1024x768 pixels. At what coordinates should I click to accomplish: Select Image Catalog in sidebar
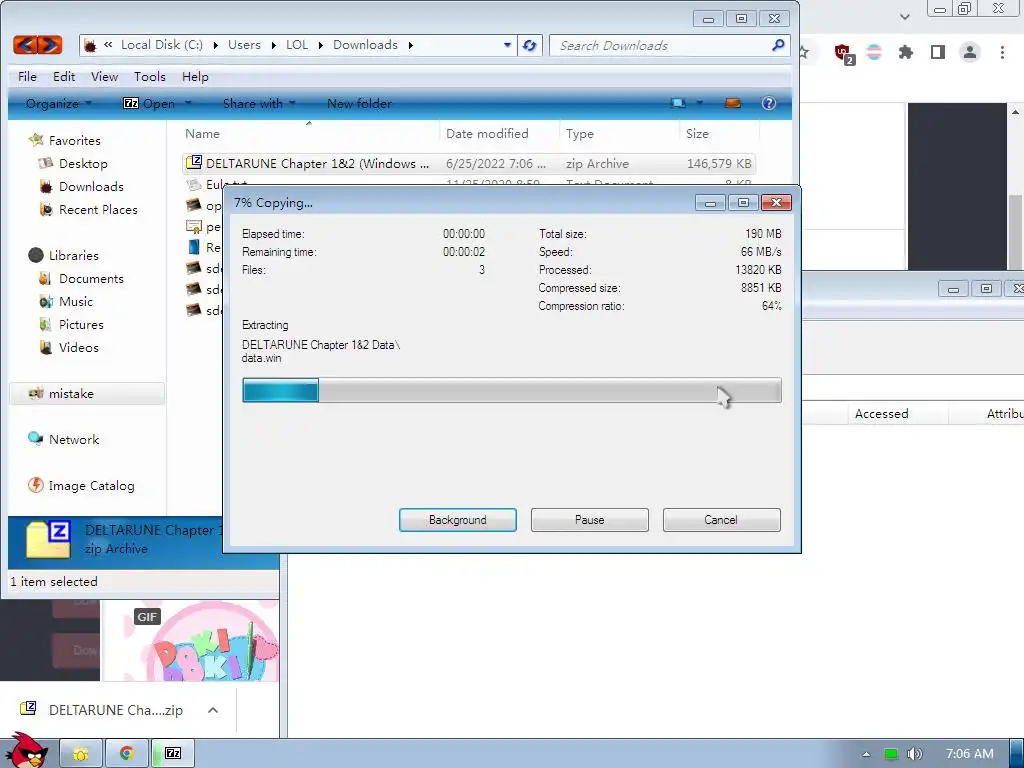tap(82, 485)
